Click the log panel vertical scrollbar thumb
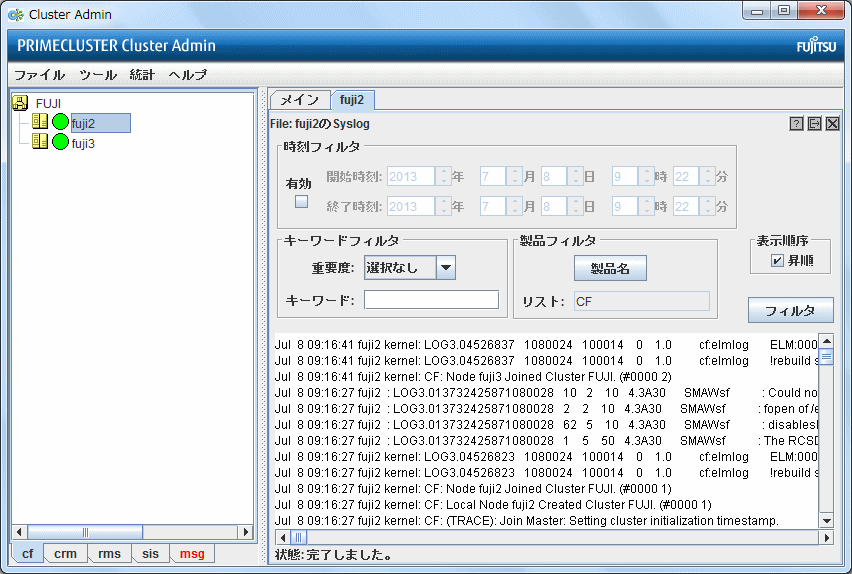This screenshot has height=574, width=852. pos(826,357)
